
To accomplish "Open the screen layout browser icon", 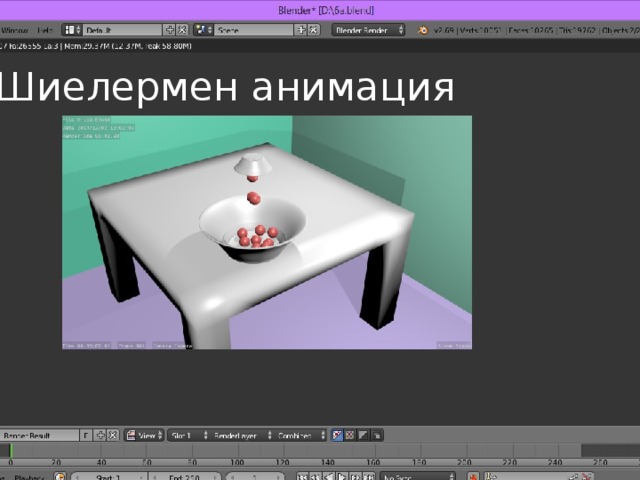I will (x=72, y=30).
